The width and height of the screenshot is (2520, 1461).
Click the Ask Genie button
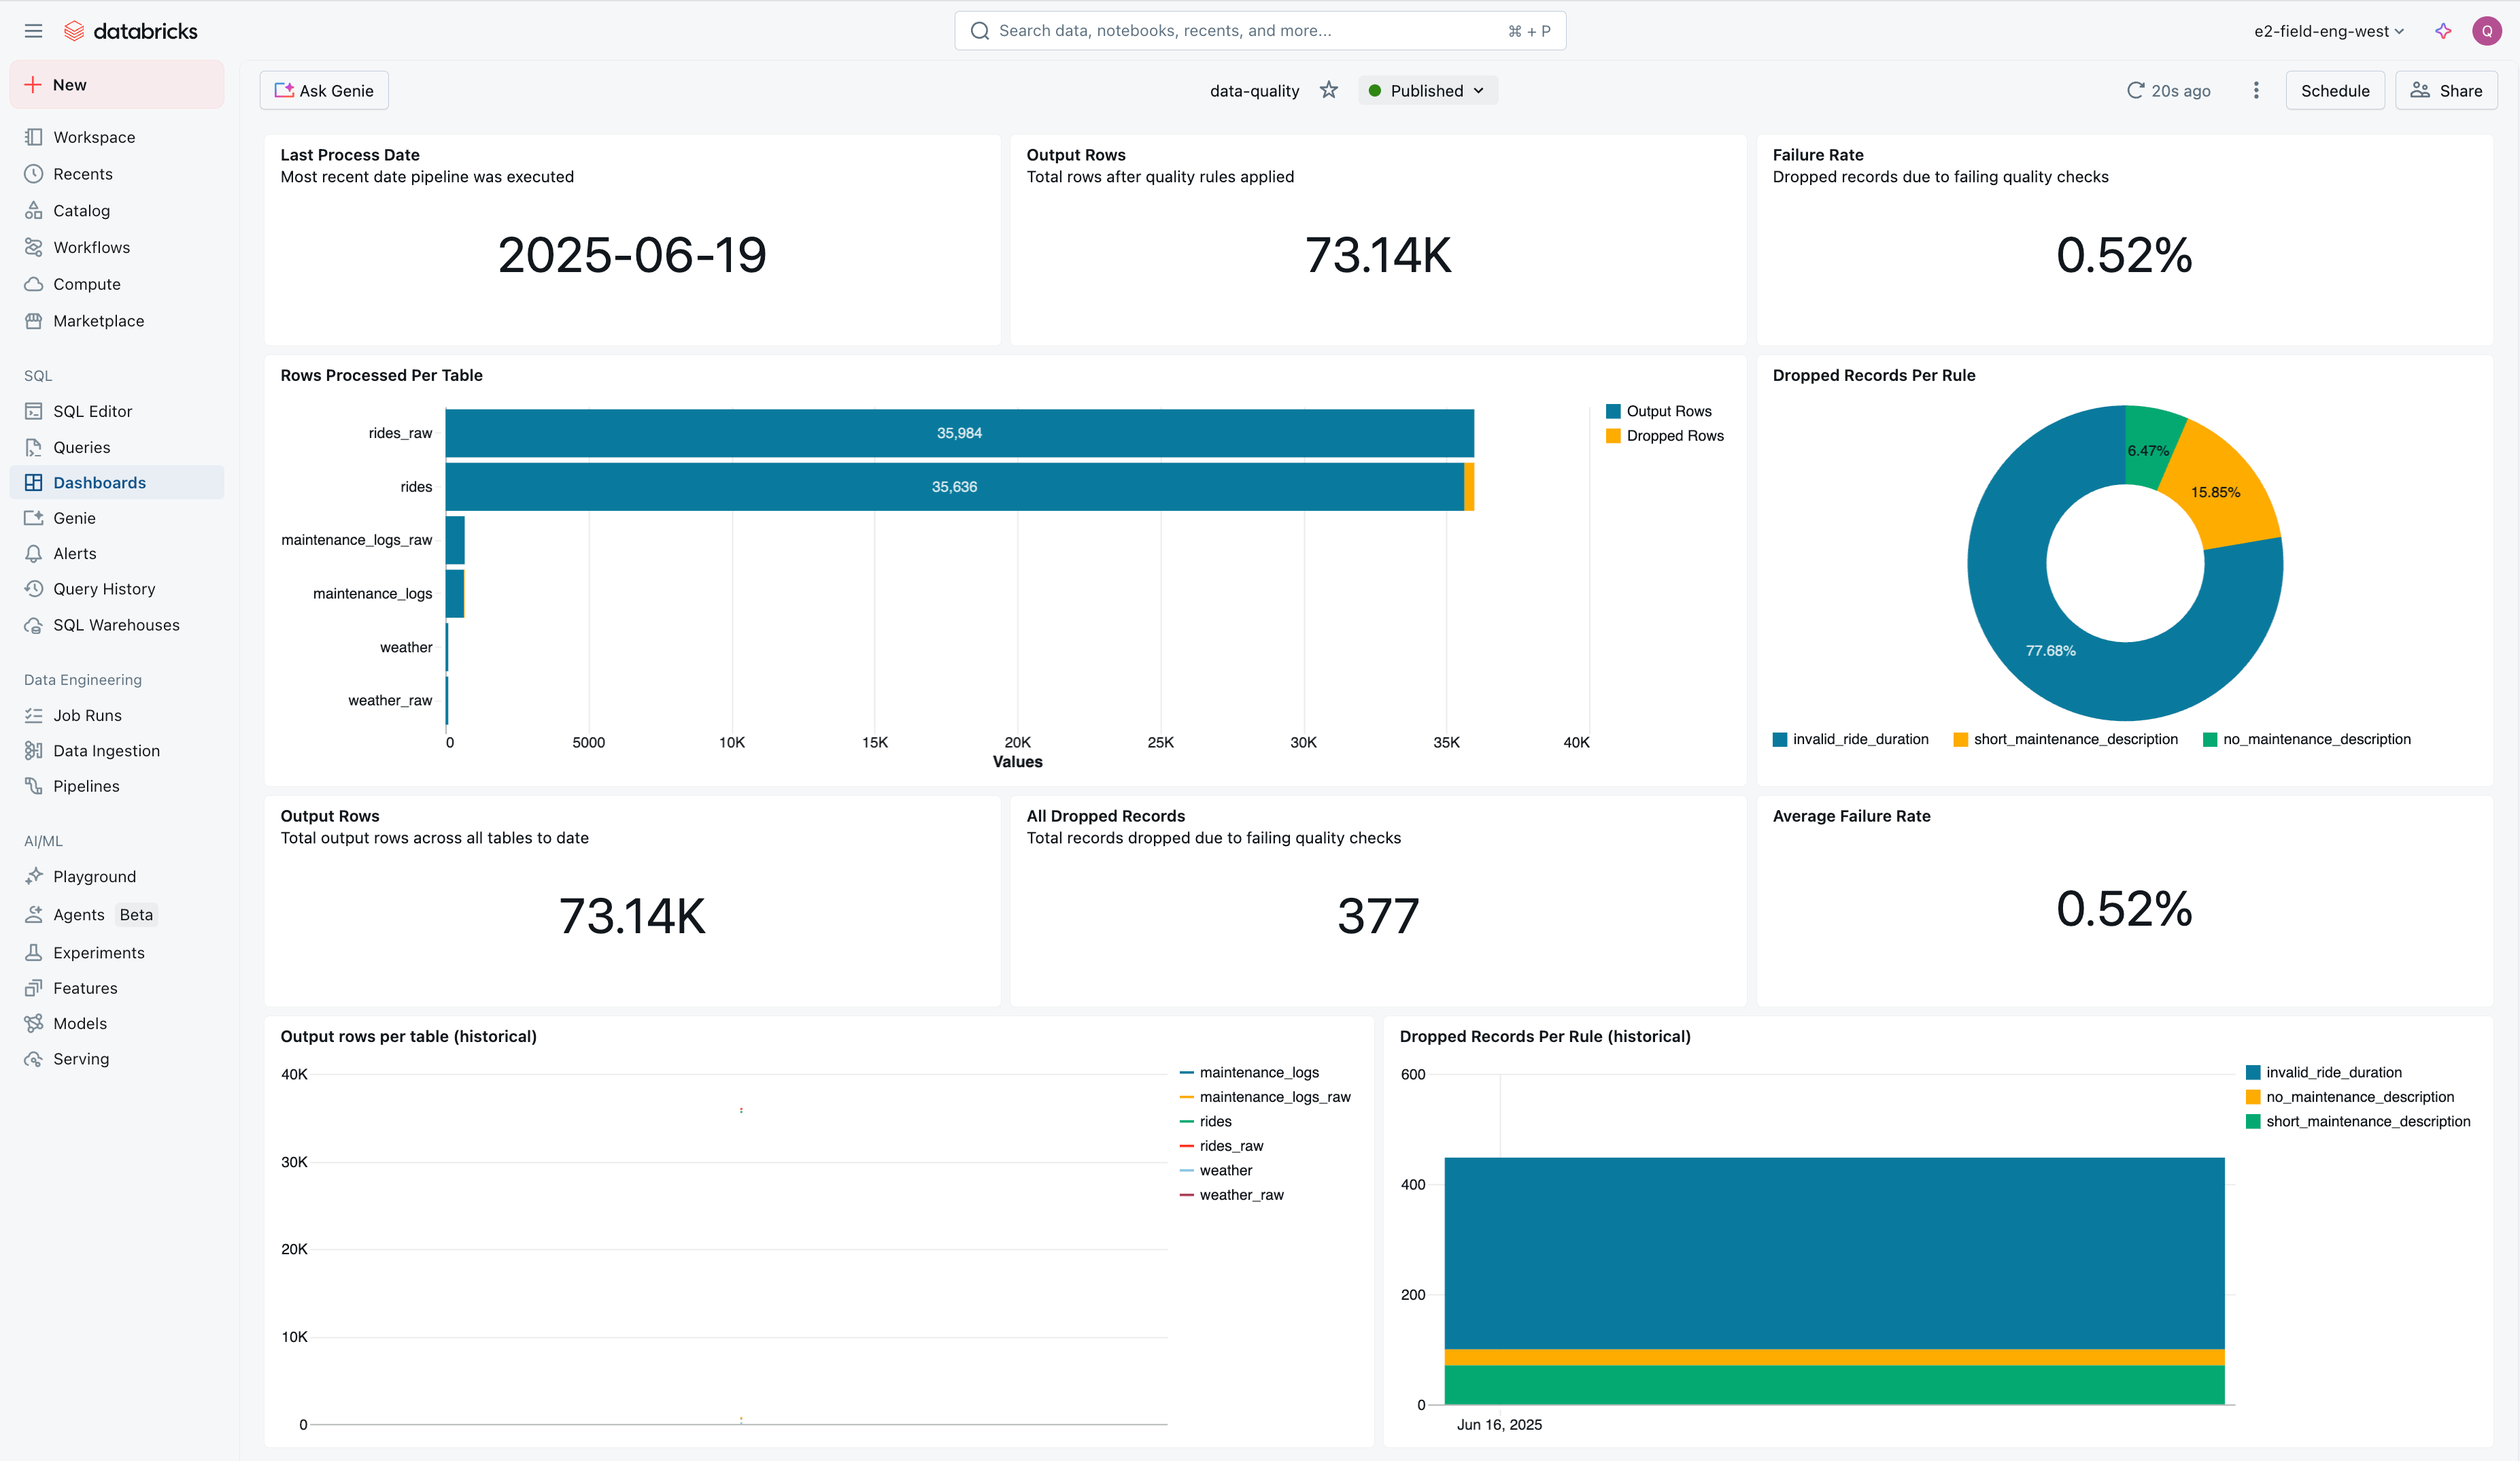point(324,90)
